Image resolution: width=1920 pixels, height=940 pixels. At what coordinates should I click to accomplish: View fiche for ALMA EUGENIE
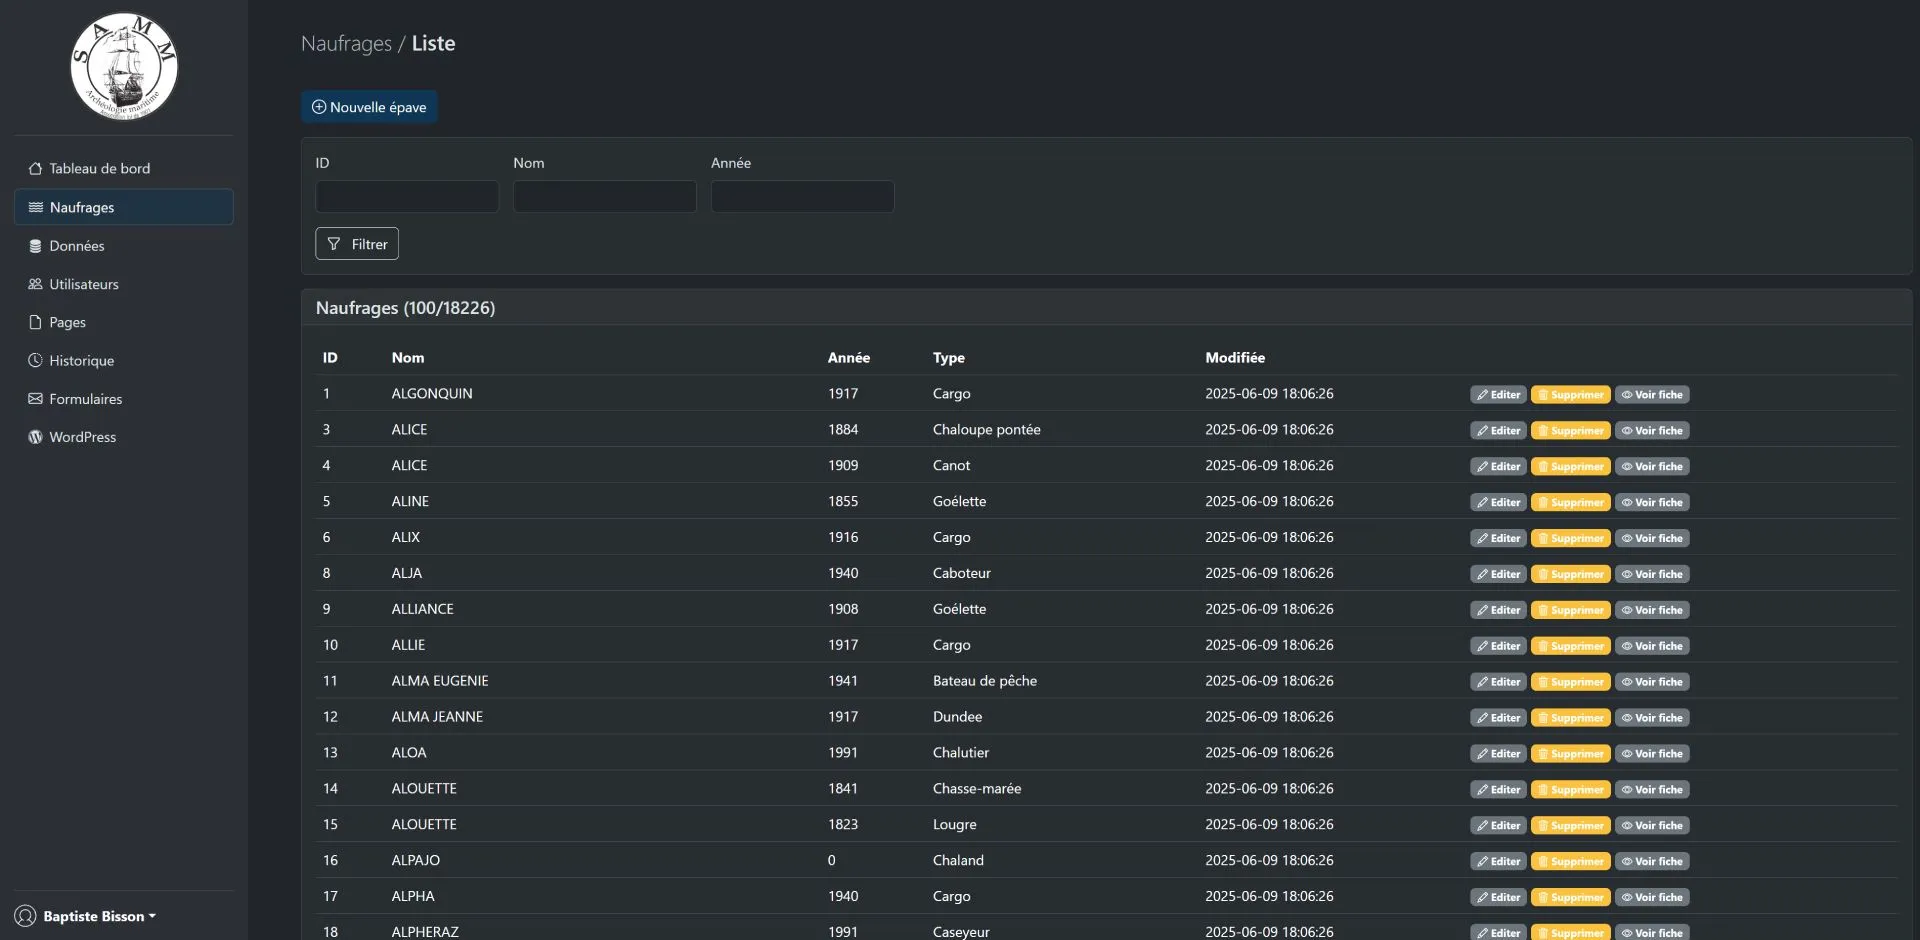coord(1651,682)
